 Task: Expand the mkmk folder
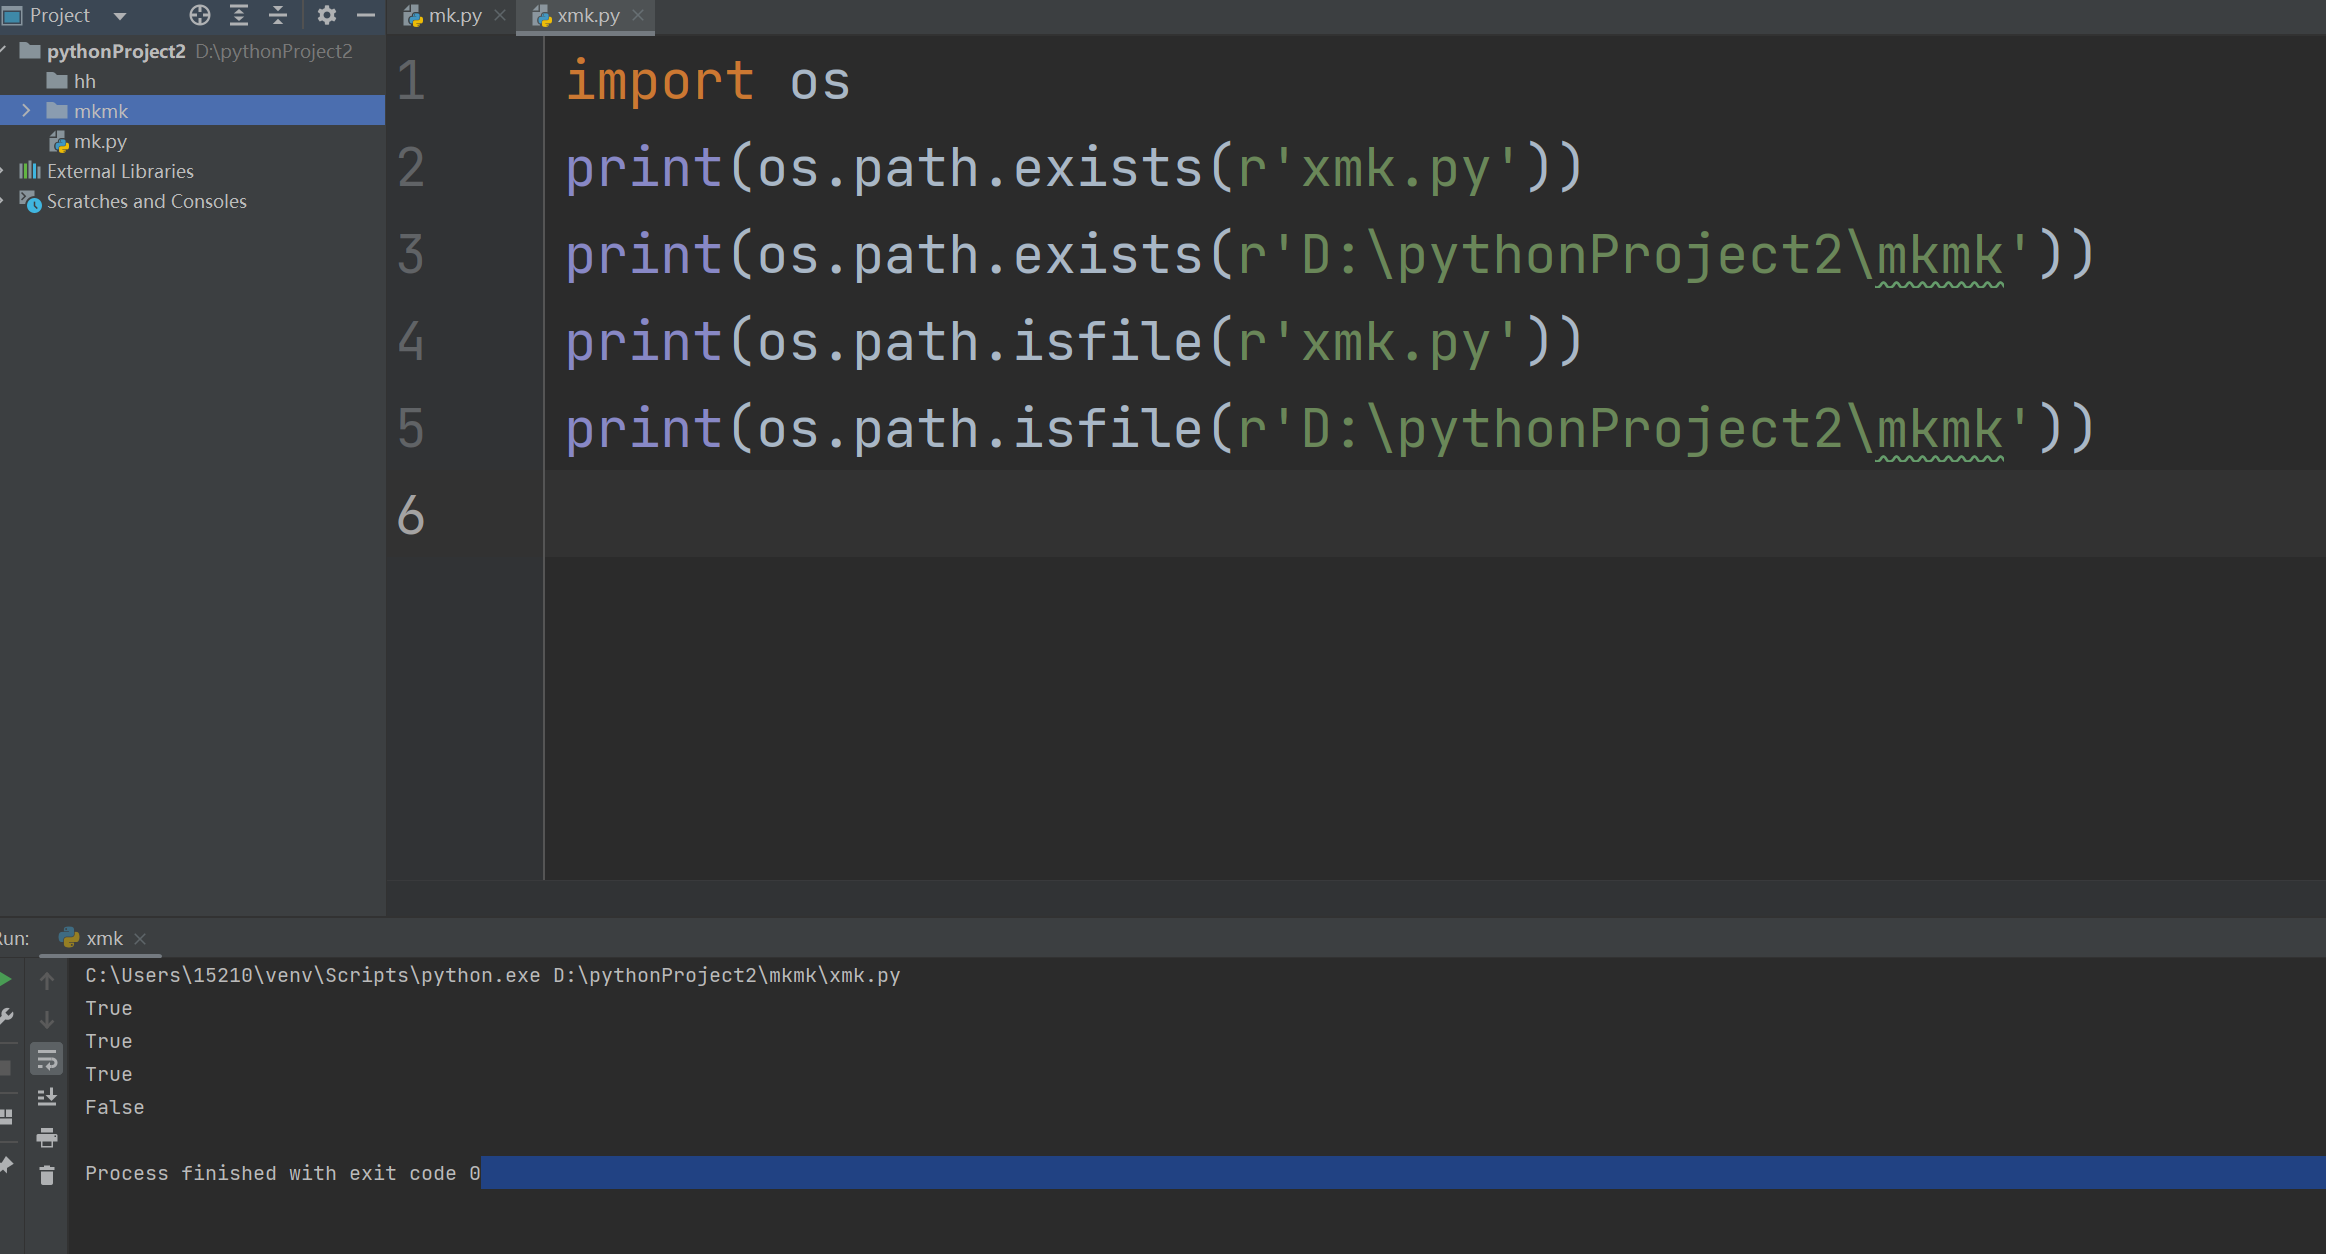coord(26,111)
